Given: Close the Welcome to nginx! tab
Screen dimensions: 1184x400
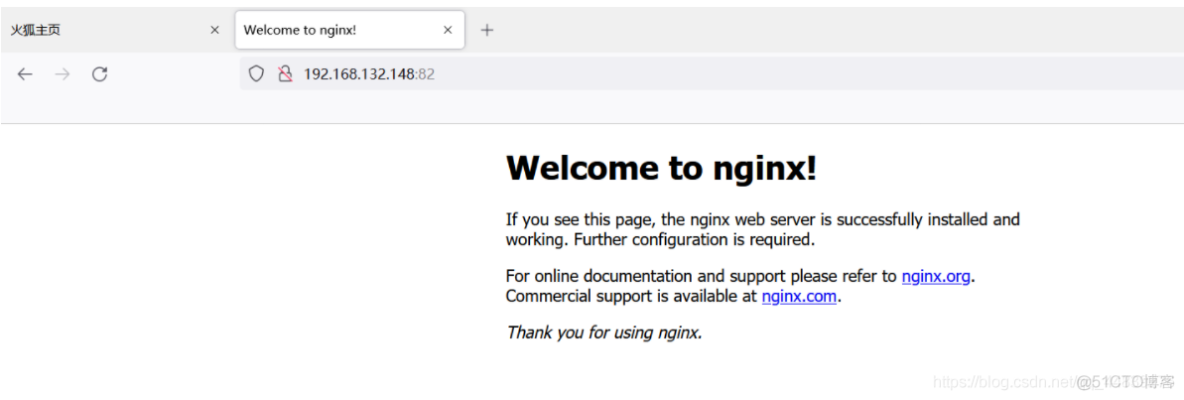Looking at the screenshot, I should coord(448,30).
